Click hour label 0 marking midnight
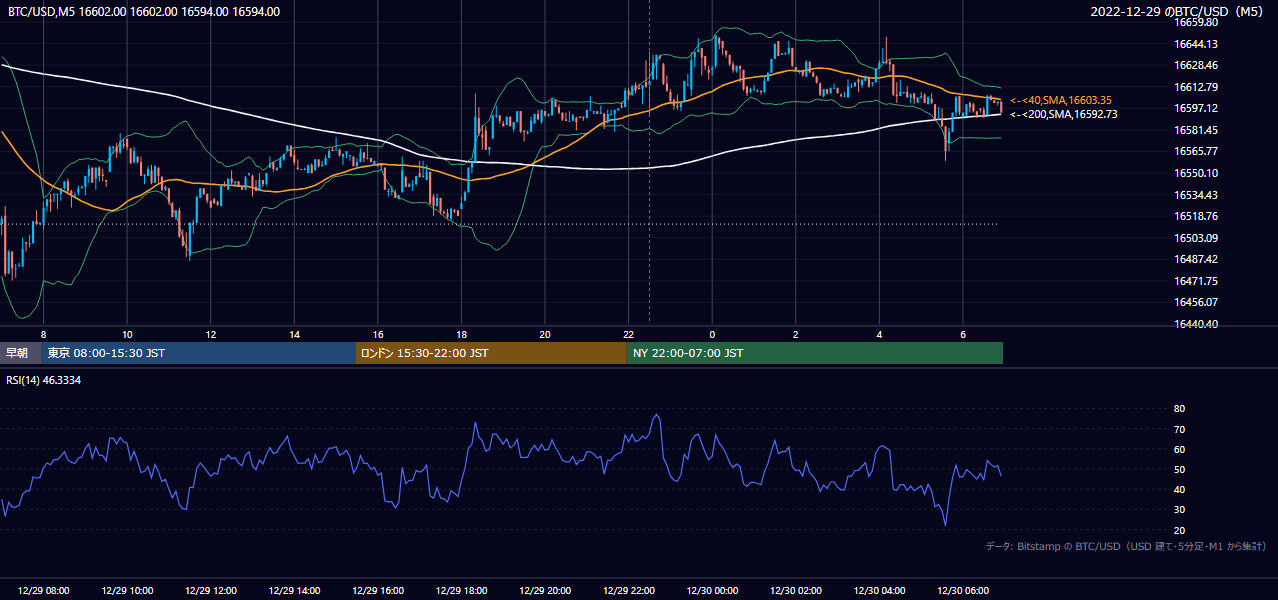1278x600 pixels. [x=712, y=334]
